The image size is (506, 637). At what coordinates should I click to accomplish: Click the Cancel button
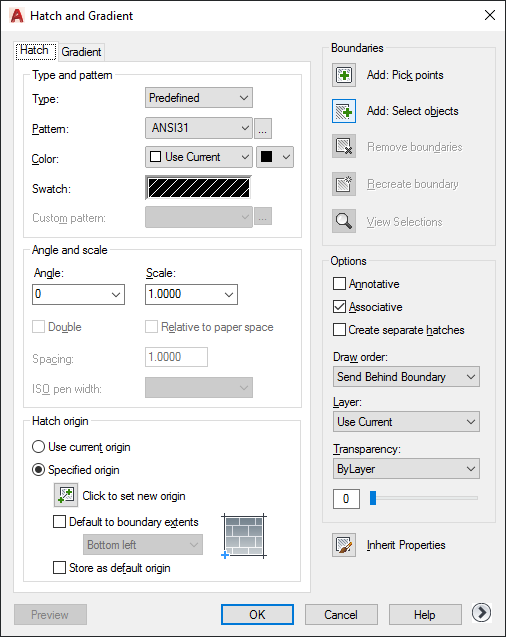pos(341,614)
